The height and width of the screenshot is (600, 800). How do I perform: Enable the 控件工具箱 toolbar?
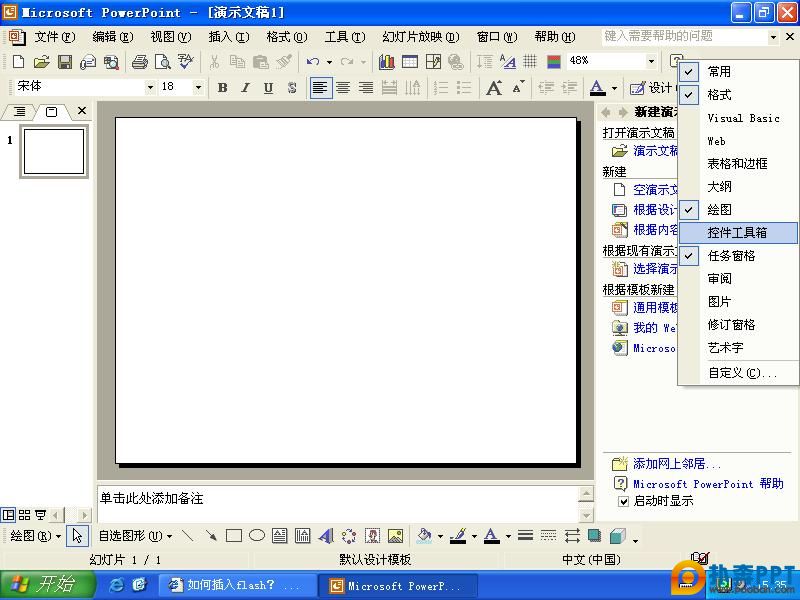[x=738, y=233]
